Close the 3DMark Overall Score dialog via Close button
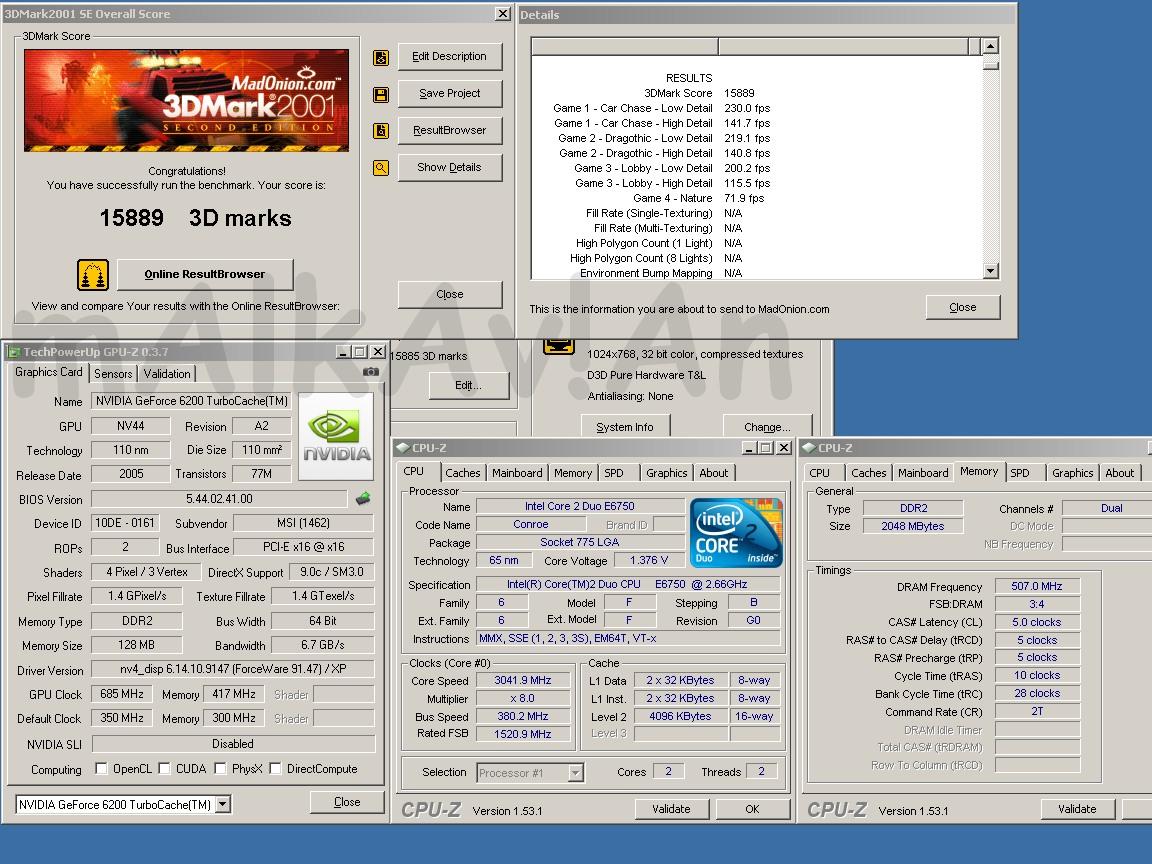The height and width of the screenshot is (864, 1152). (450, 294)
